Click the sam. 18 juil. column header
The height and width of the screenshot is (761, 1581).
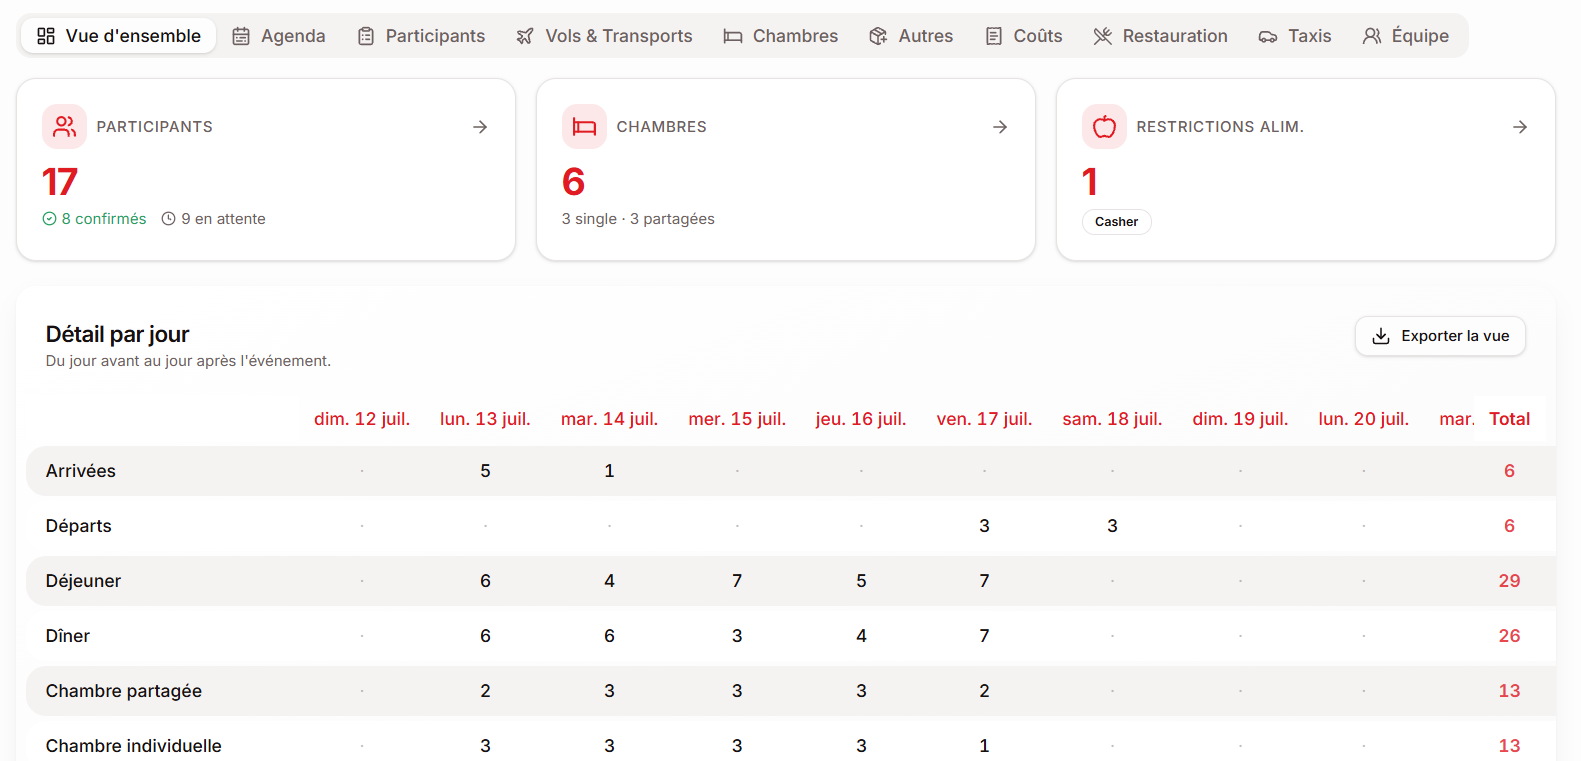click(1112, 419)
